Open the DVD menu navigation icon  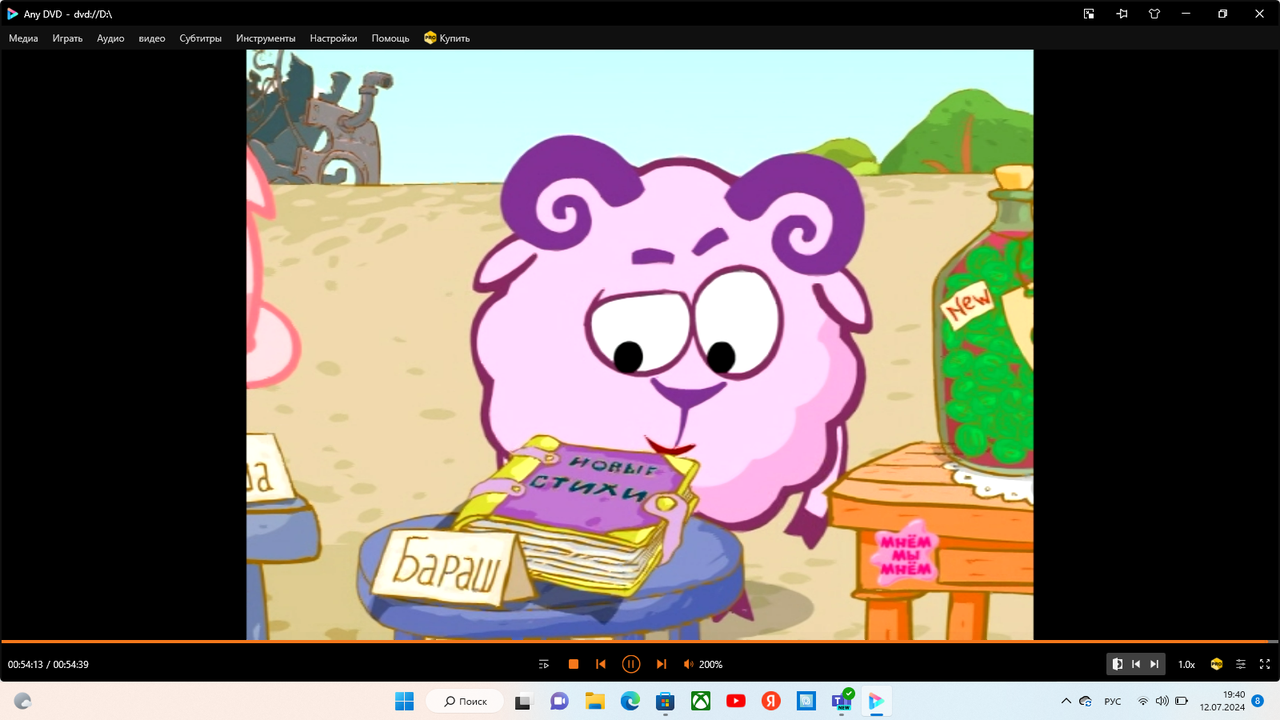1118,664
